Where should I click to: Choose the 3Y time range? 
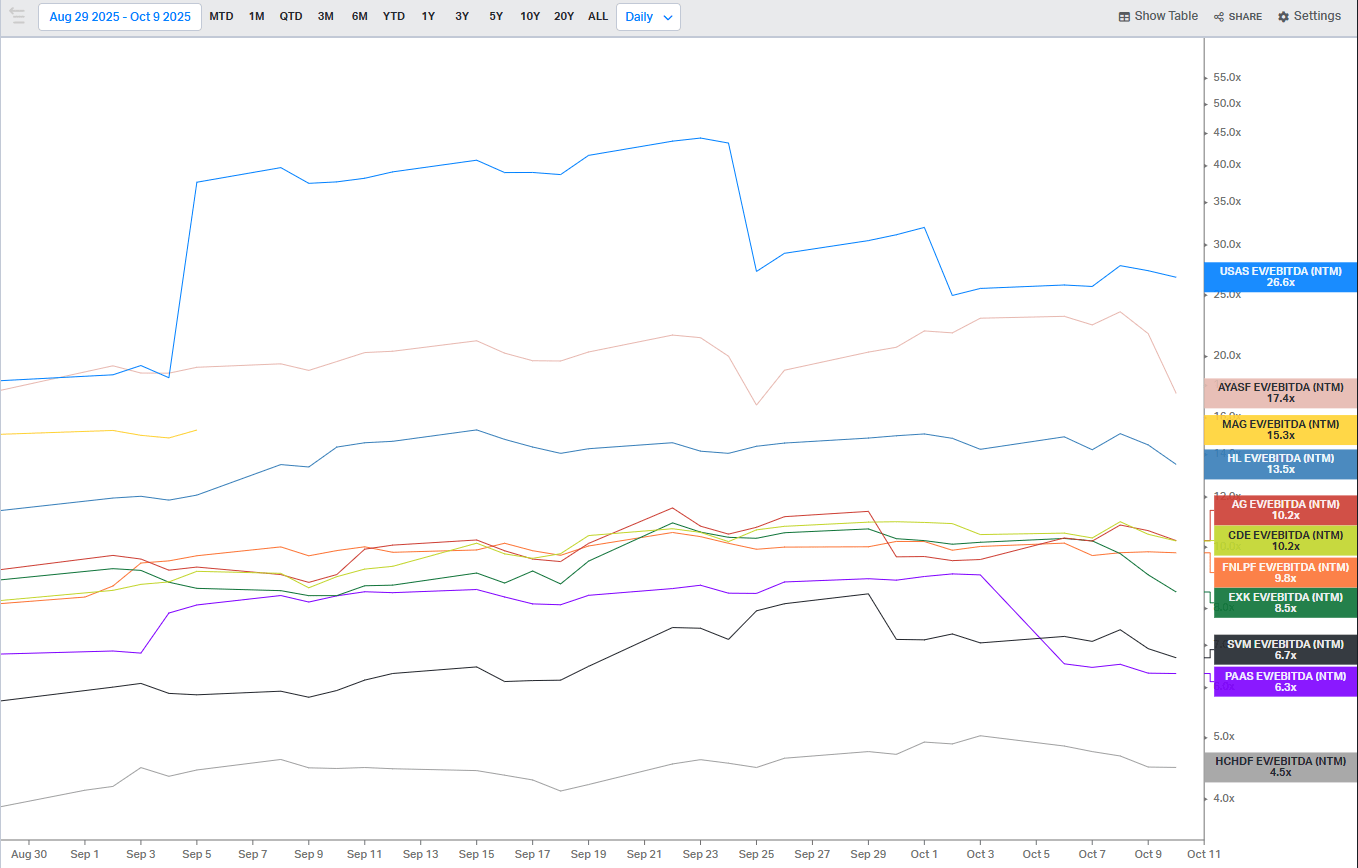click(x=462, y=17)
